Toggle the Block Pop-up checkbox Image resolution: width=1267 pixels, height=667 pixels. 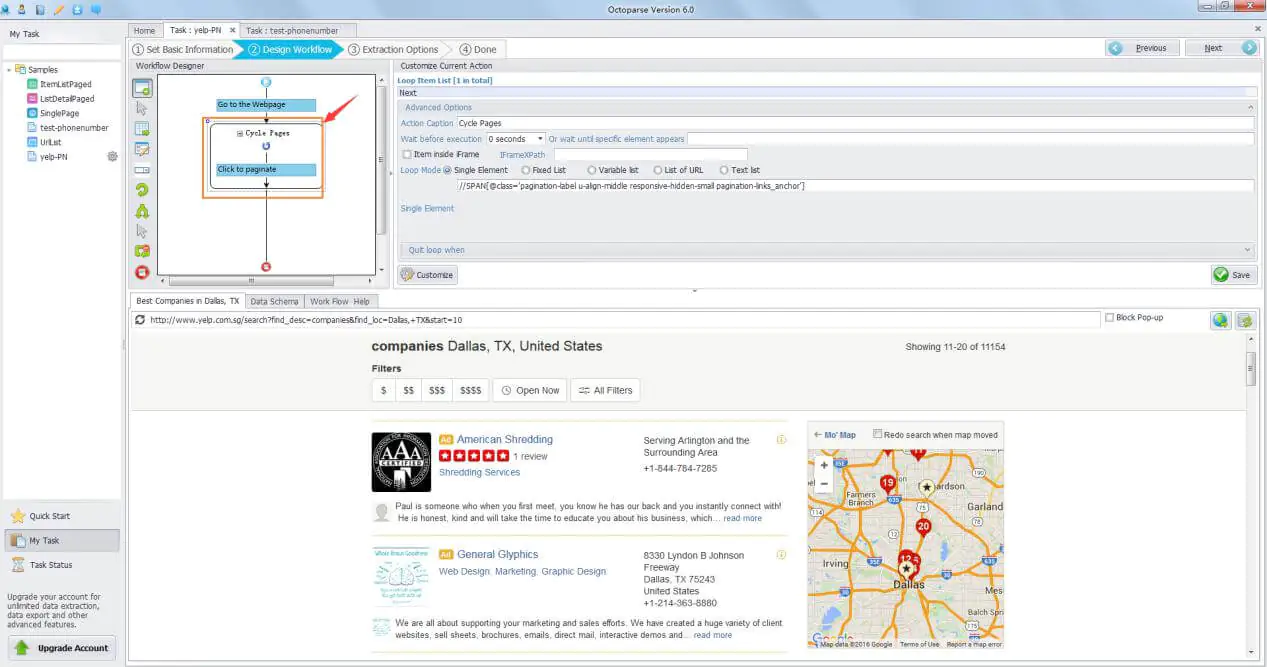pyautogui.click(x=1110, y=317)
